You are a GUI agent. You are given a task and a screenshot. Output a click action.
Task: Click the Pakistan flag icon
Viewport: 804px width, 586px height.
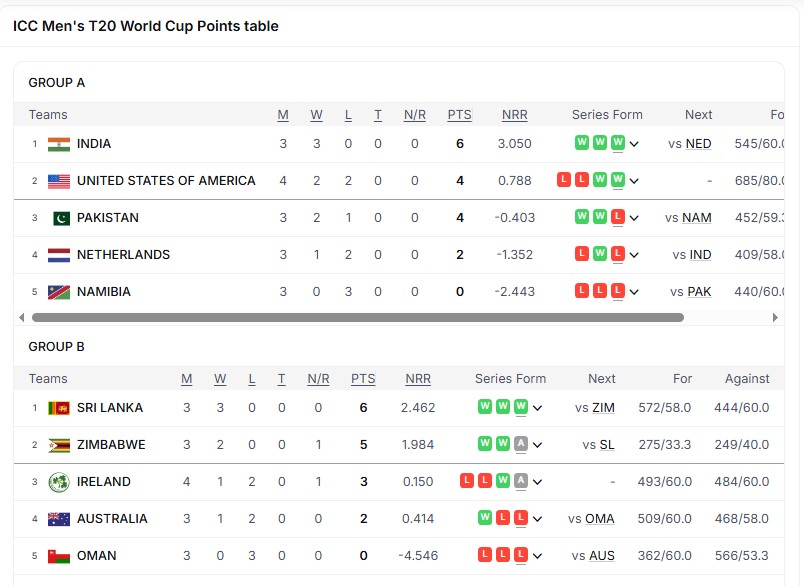(62, 218)
